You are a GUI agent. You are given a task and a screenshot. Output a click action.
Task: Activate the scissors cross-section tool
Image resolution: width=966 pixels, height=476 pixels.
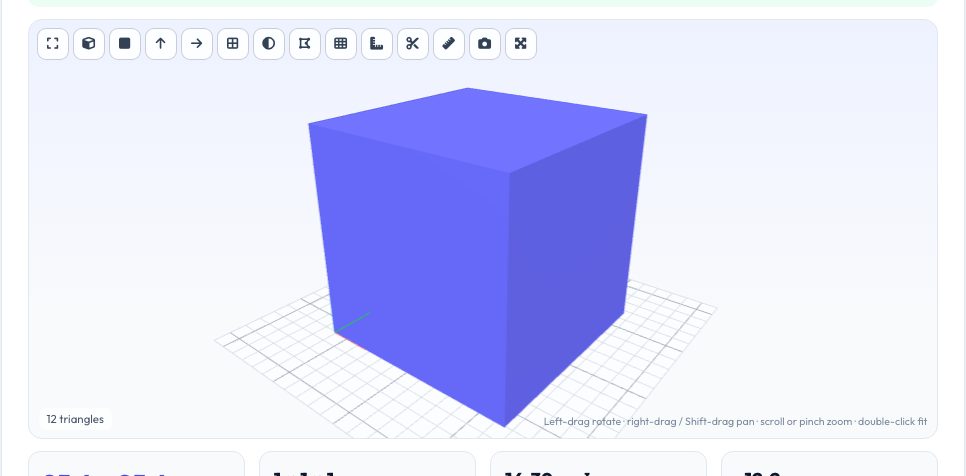coord(413,44)
